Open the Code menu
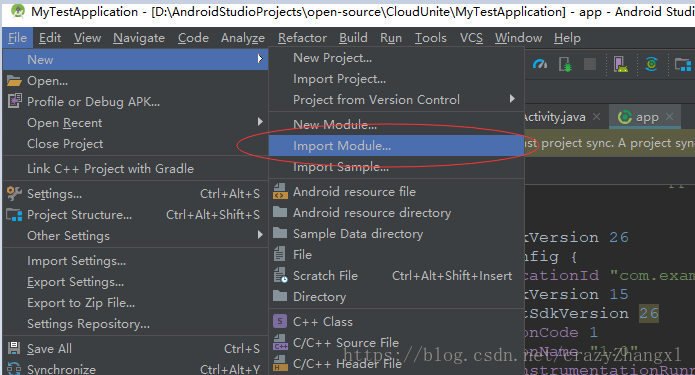695x375 pixels. pos(193,38)
